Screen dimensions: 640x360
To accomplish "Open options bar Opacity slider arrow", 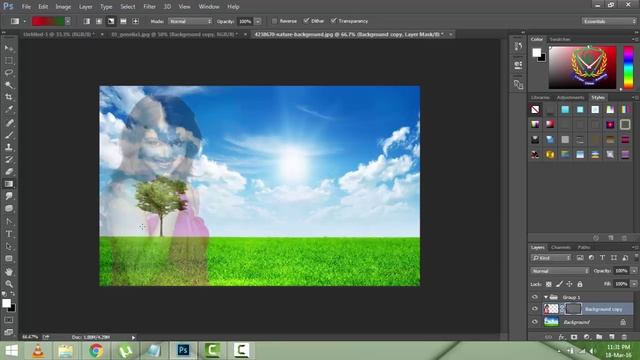I will coord(258,21).
